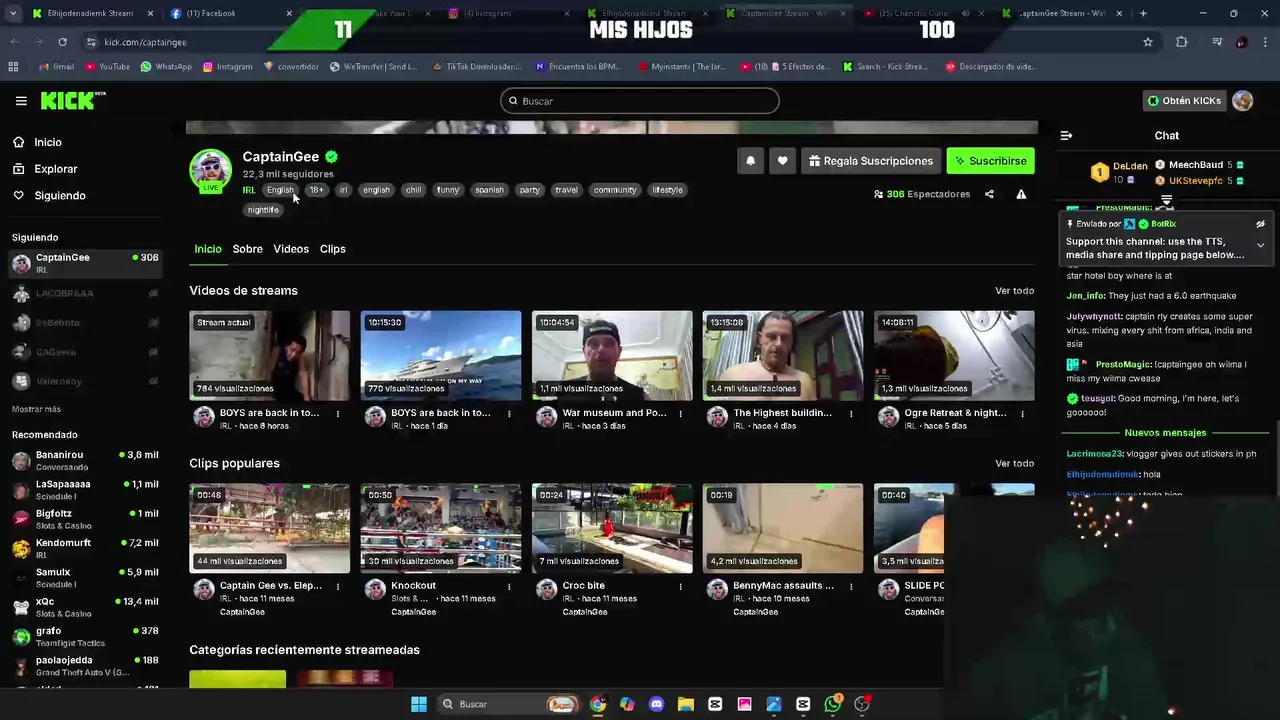The image size is (1280, 720).
Task: Bookmark this page star icon
Action: pyautogui.click(x=1148, y=42)
